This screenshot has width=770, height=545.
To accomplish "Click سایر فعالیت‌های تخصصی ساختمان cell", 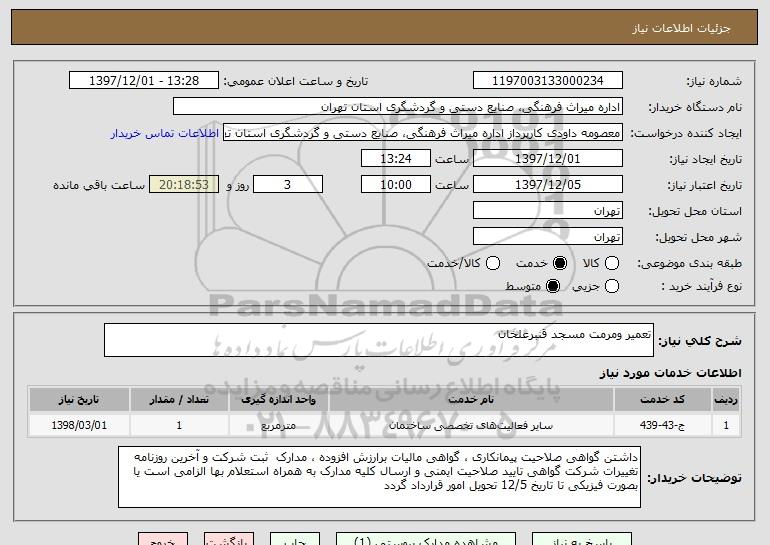I will pos(471,425).
